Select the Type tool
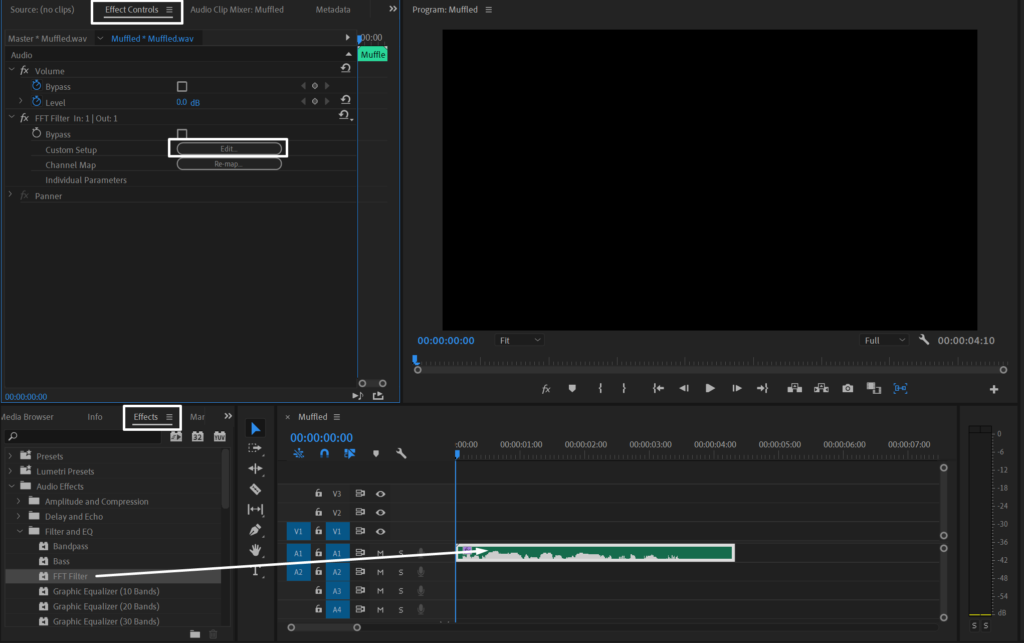1024x643 pixels. (255, 571)
